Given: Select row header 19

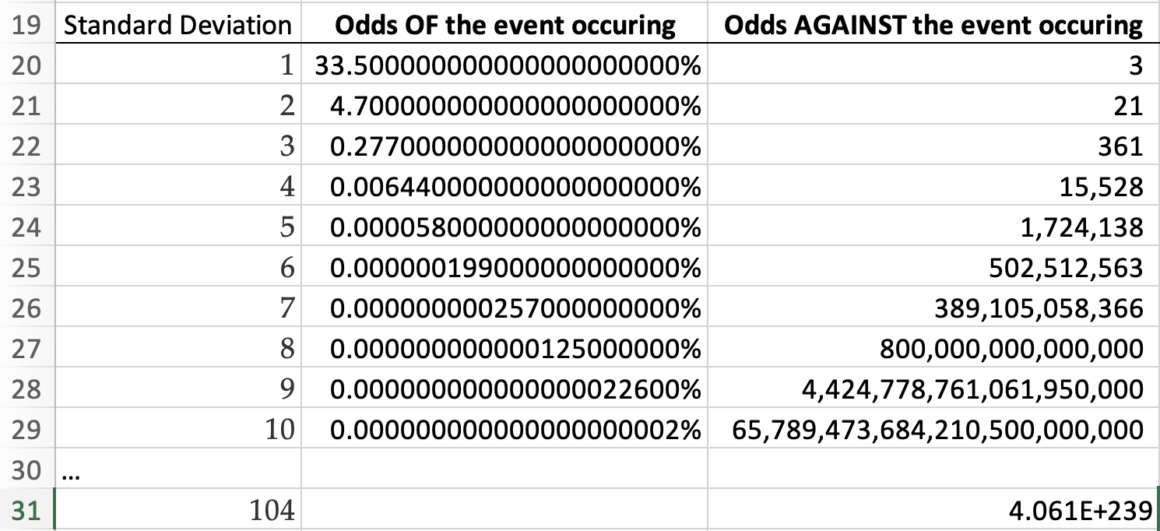Looking at the screenshot, I should tap(27, 25).
